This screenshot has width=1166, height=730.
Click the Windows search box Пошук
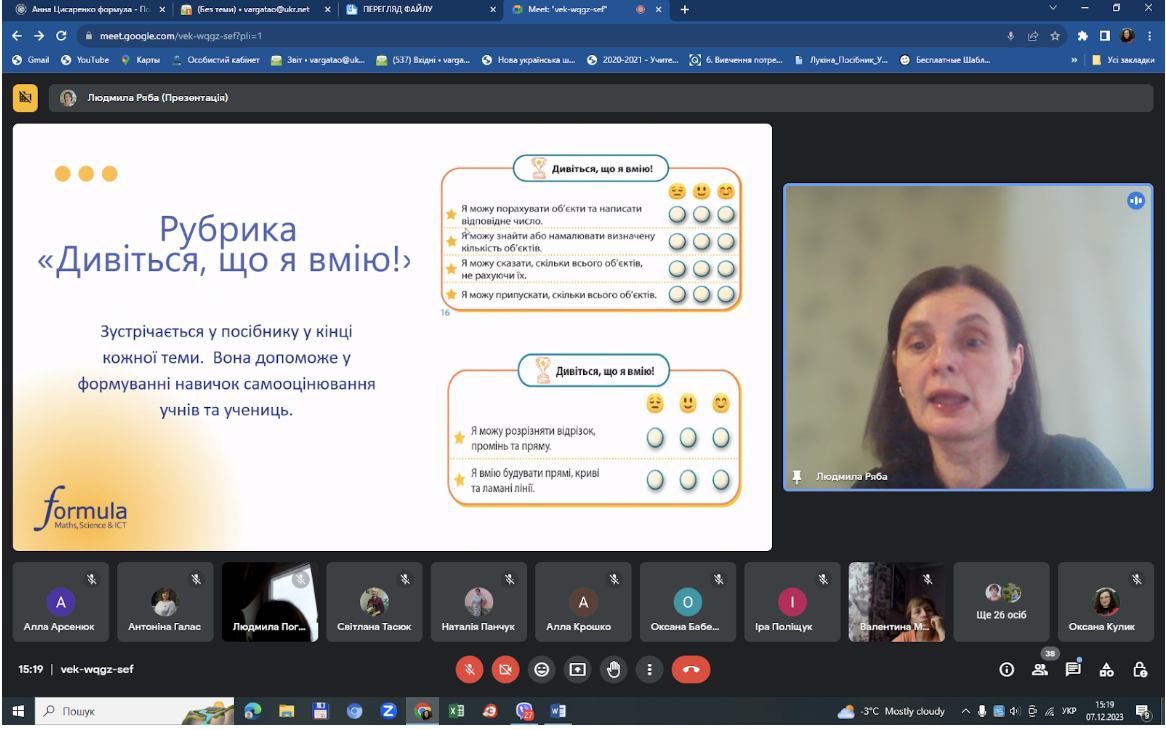134,711
